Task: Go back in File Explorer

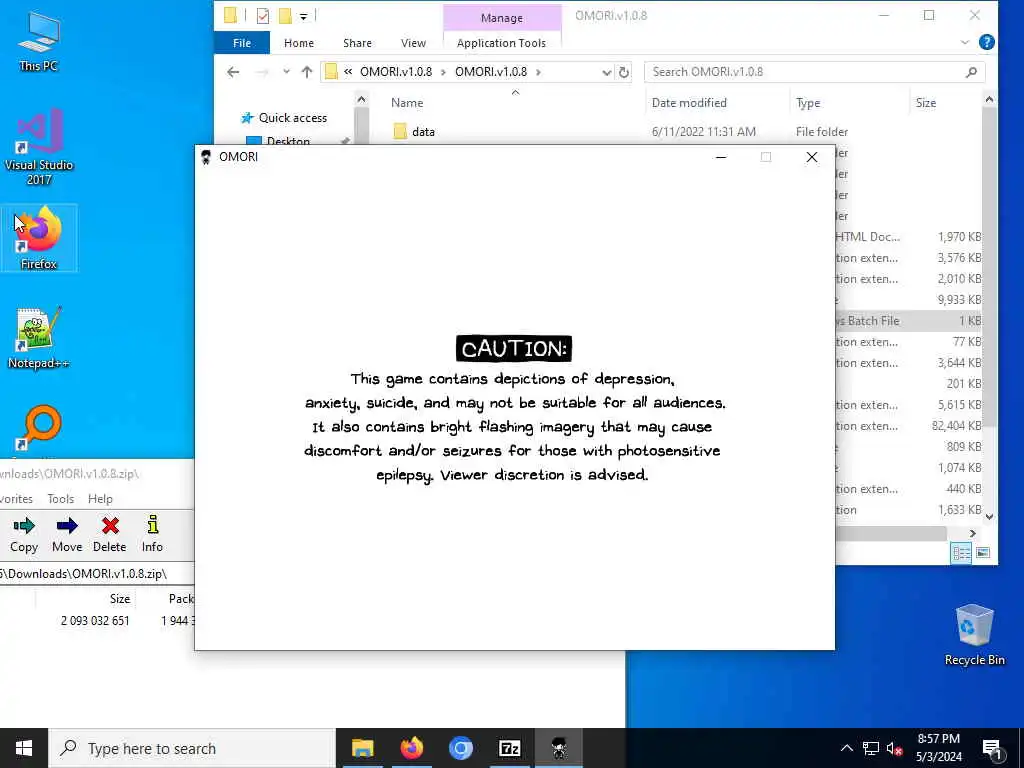Action: (x=233, y=72)
